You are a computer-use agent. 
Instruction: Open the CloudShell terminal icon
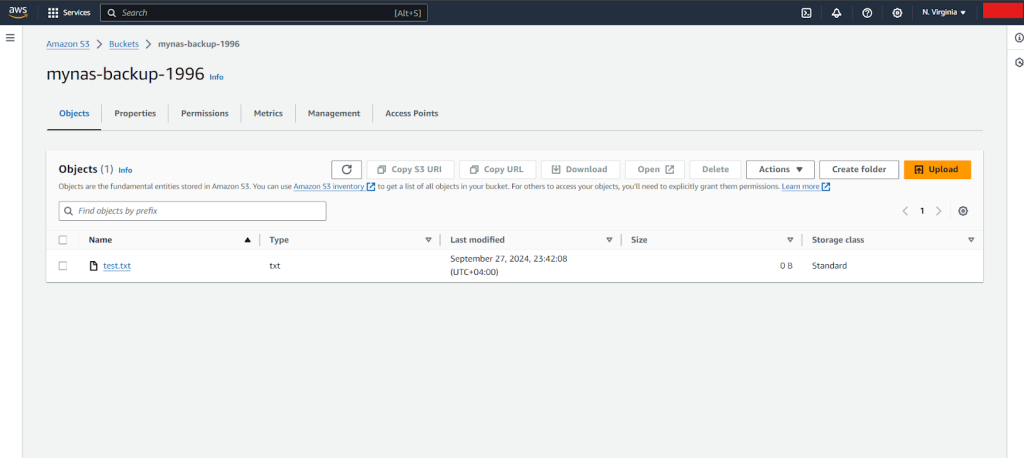point(806,13)
